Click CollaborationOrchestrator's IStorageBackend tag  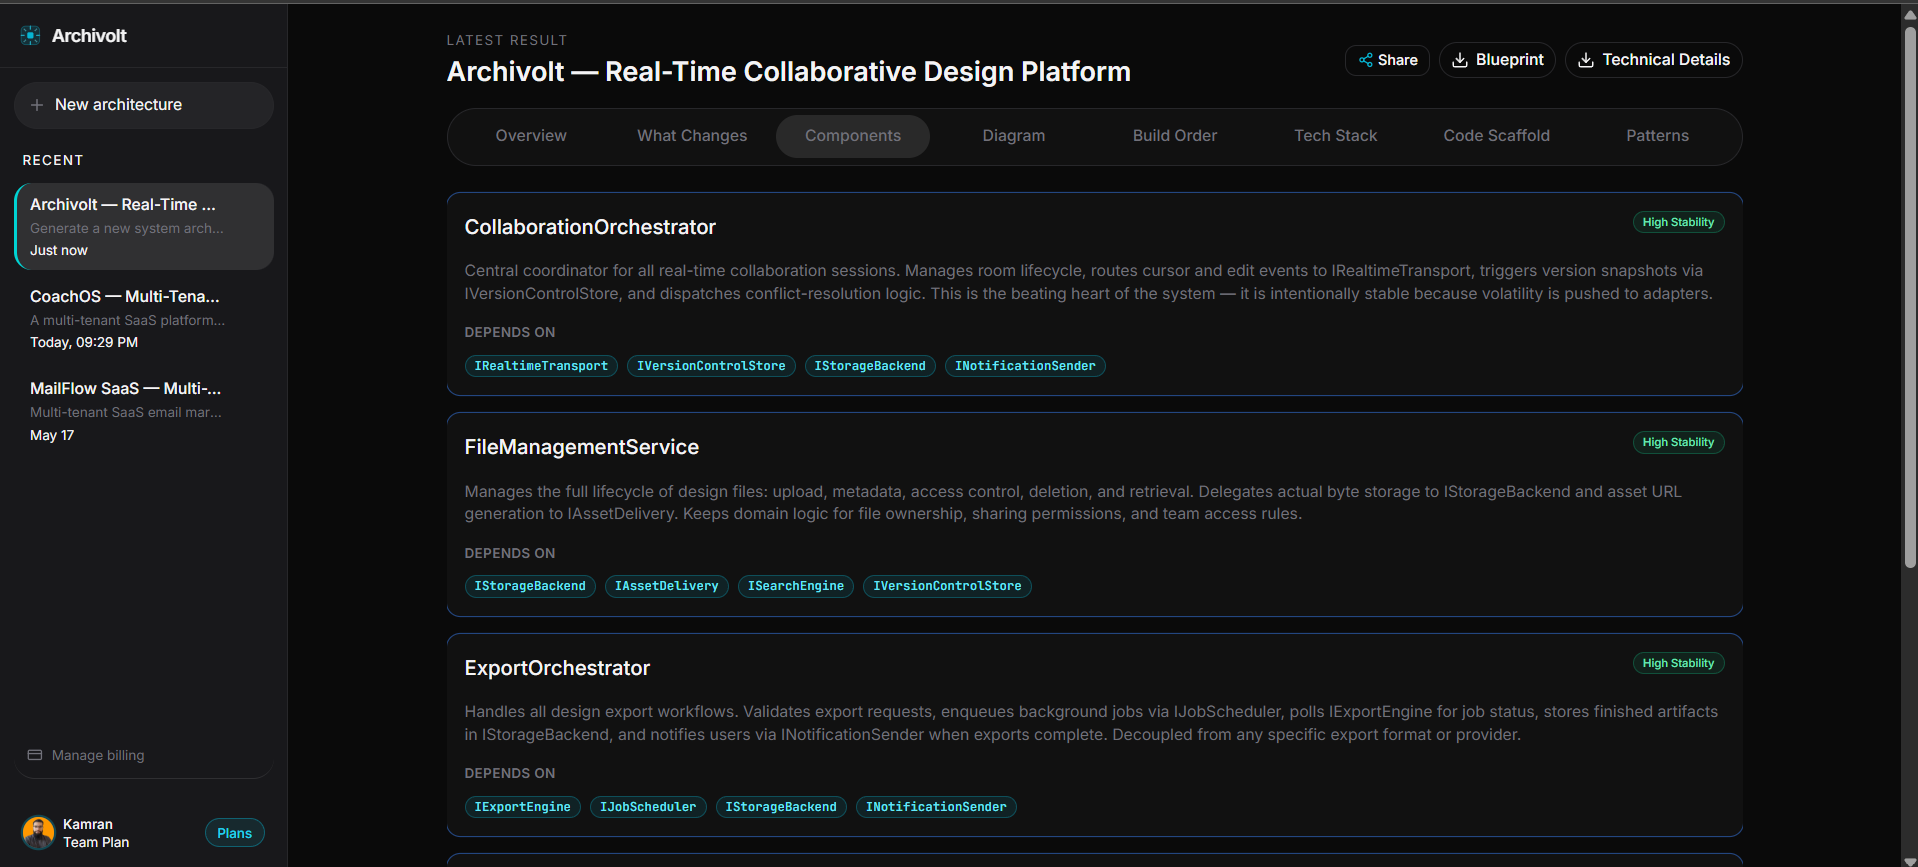pyautogui.click(x=870, y=366)
